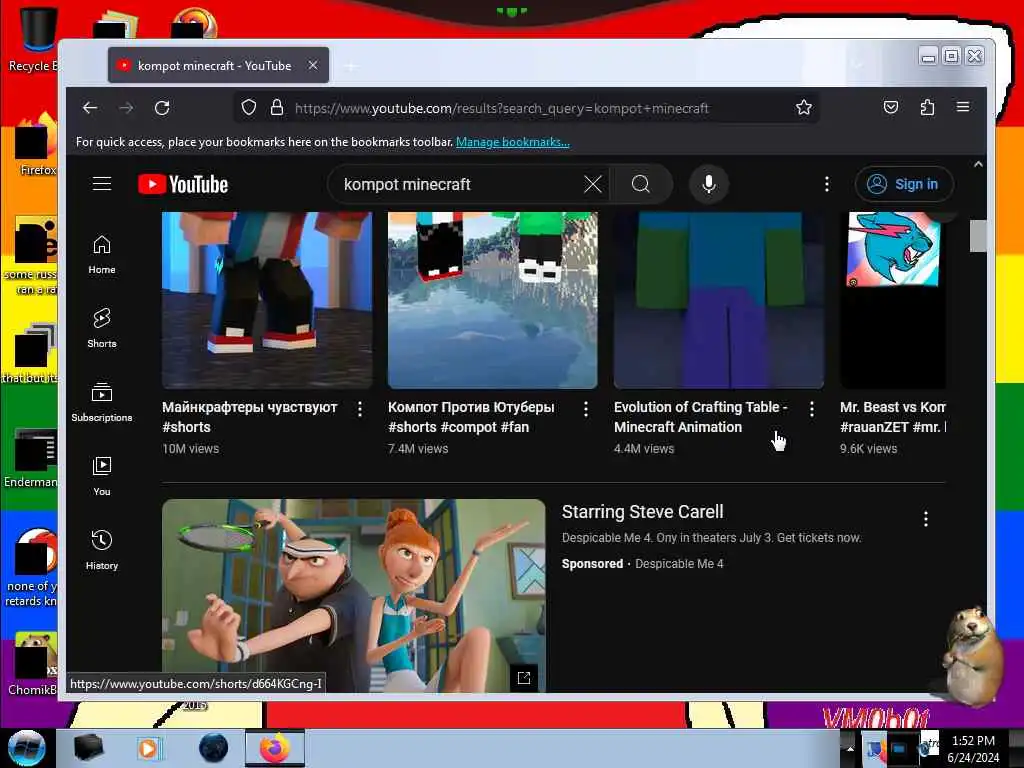1024x768 pixels.
Task: Click the browser URL address bar
Action: pos(526,108)
